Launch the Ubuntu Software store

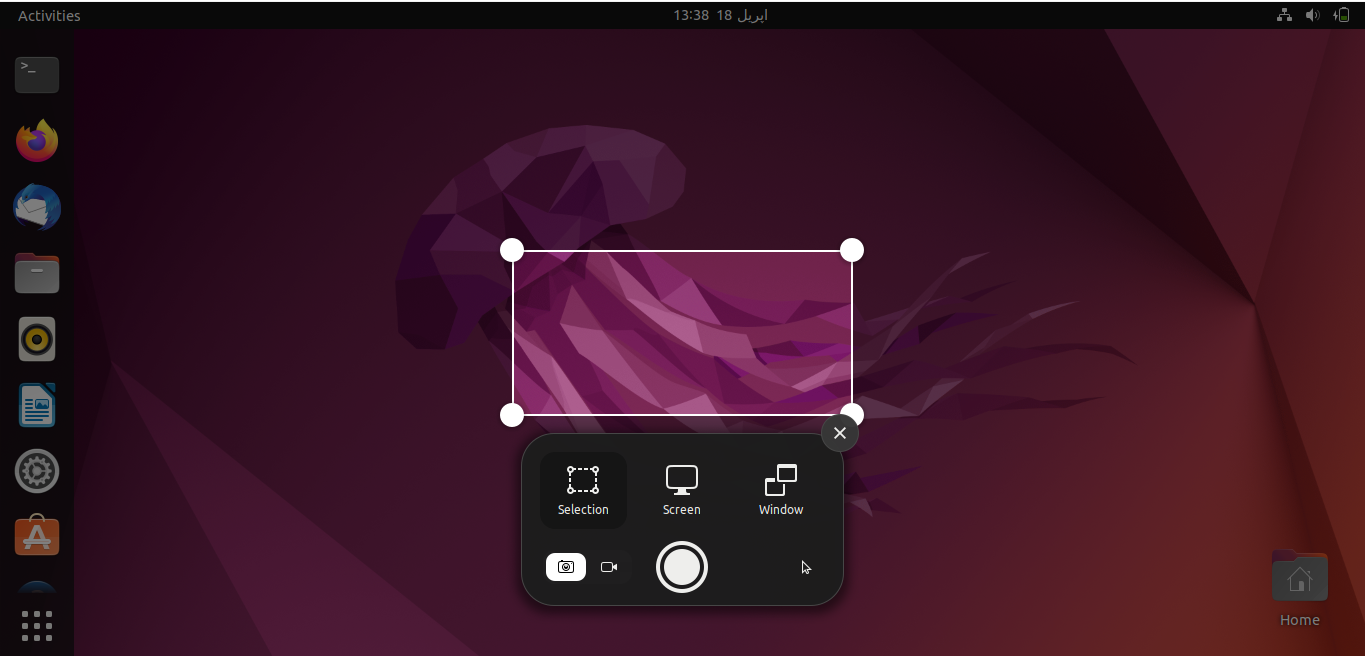pos(37,536)
